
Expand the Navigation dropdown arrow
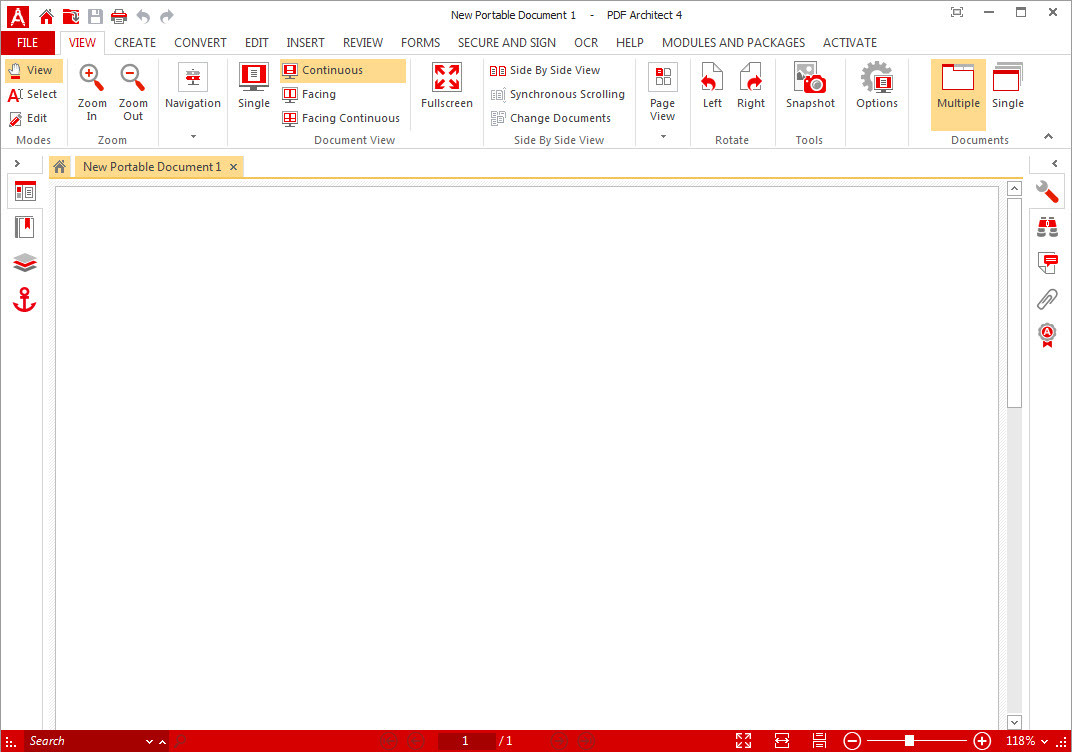tap(193, 136)
